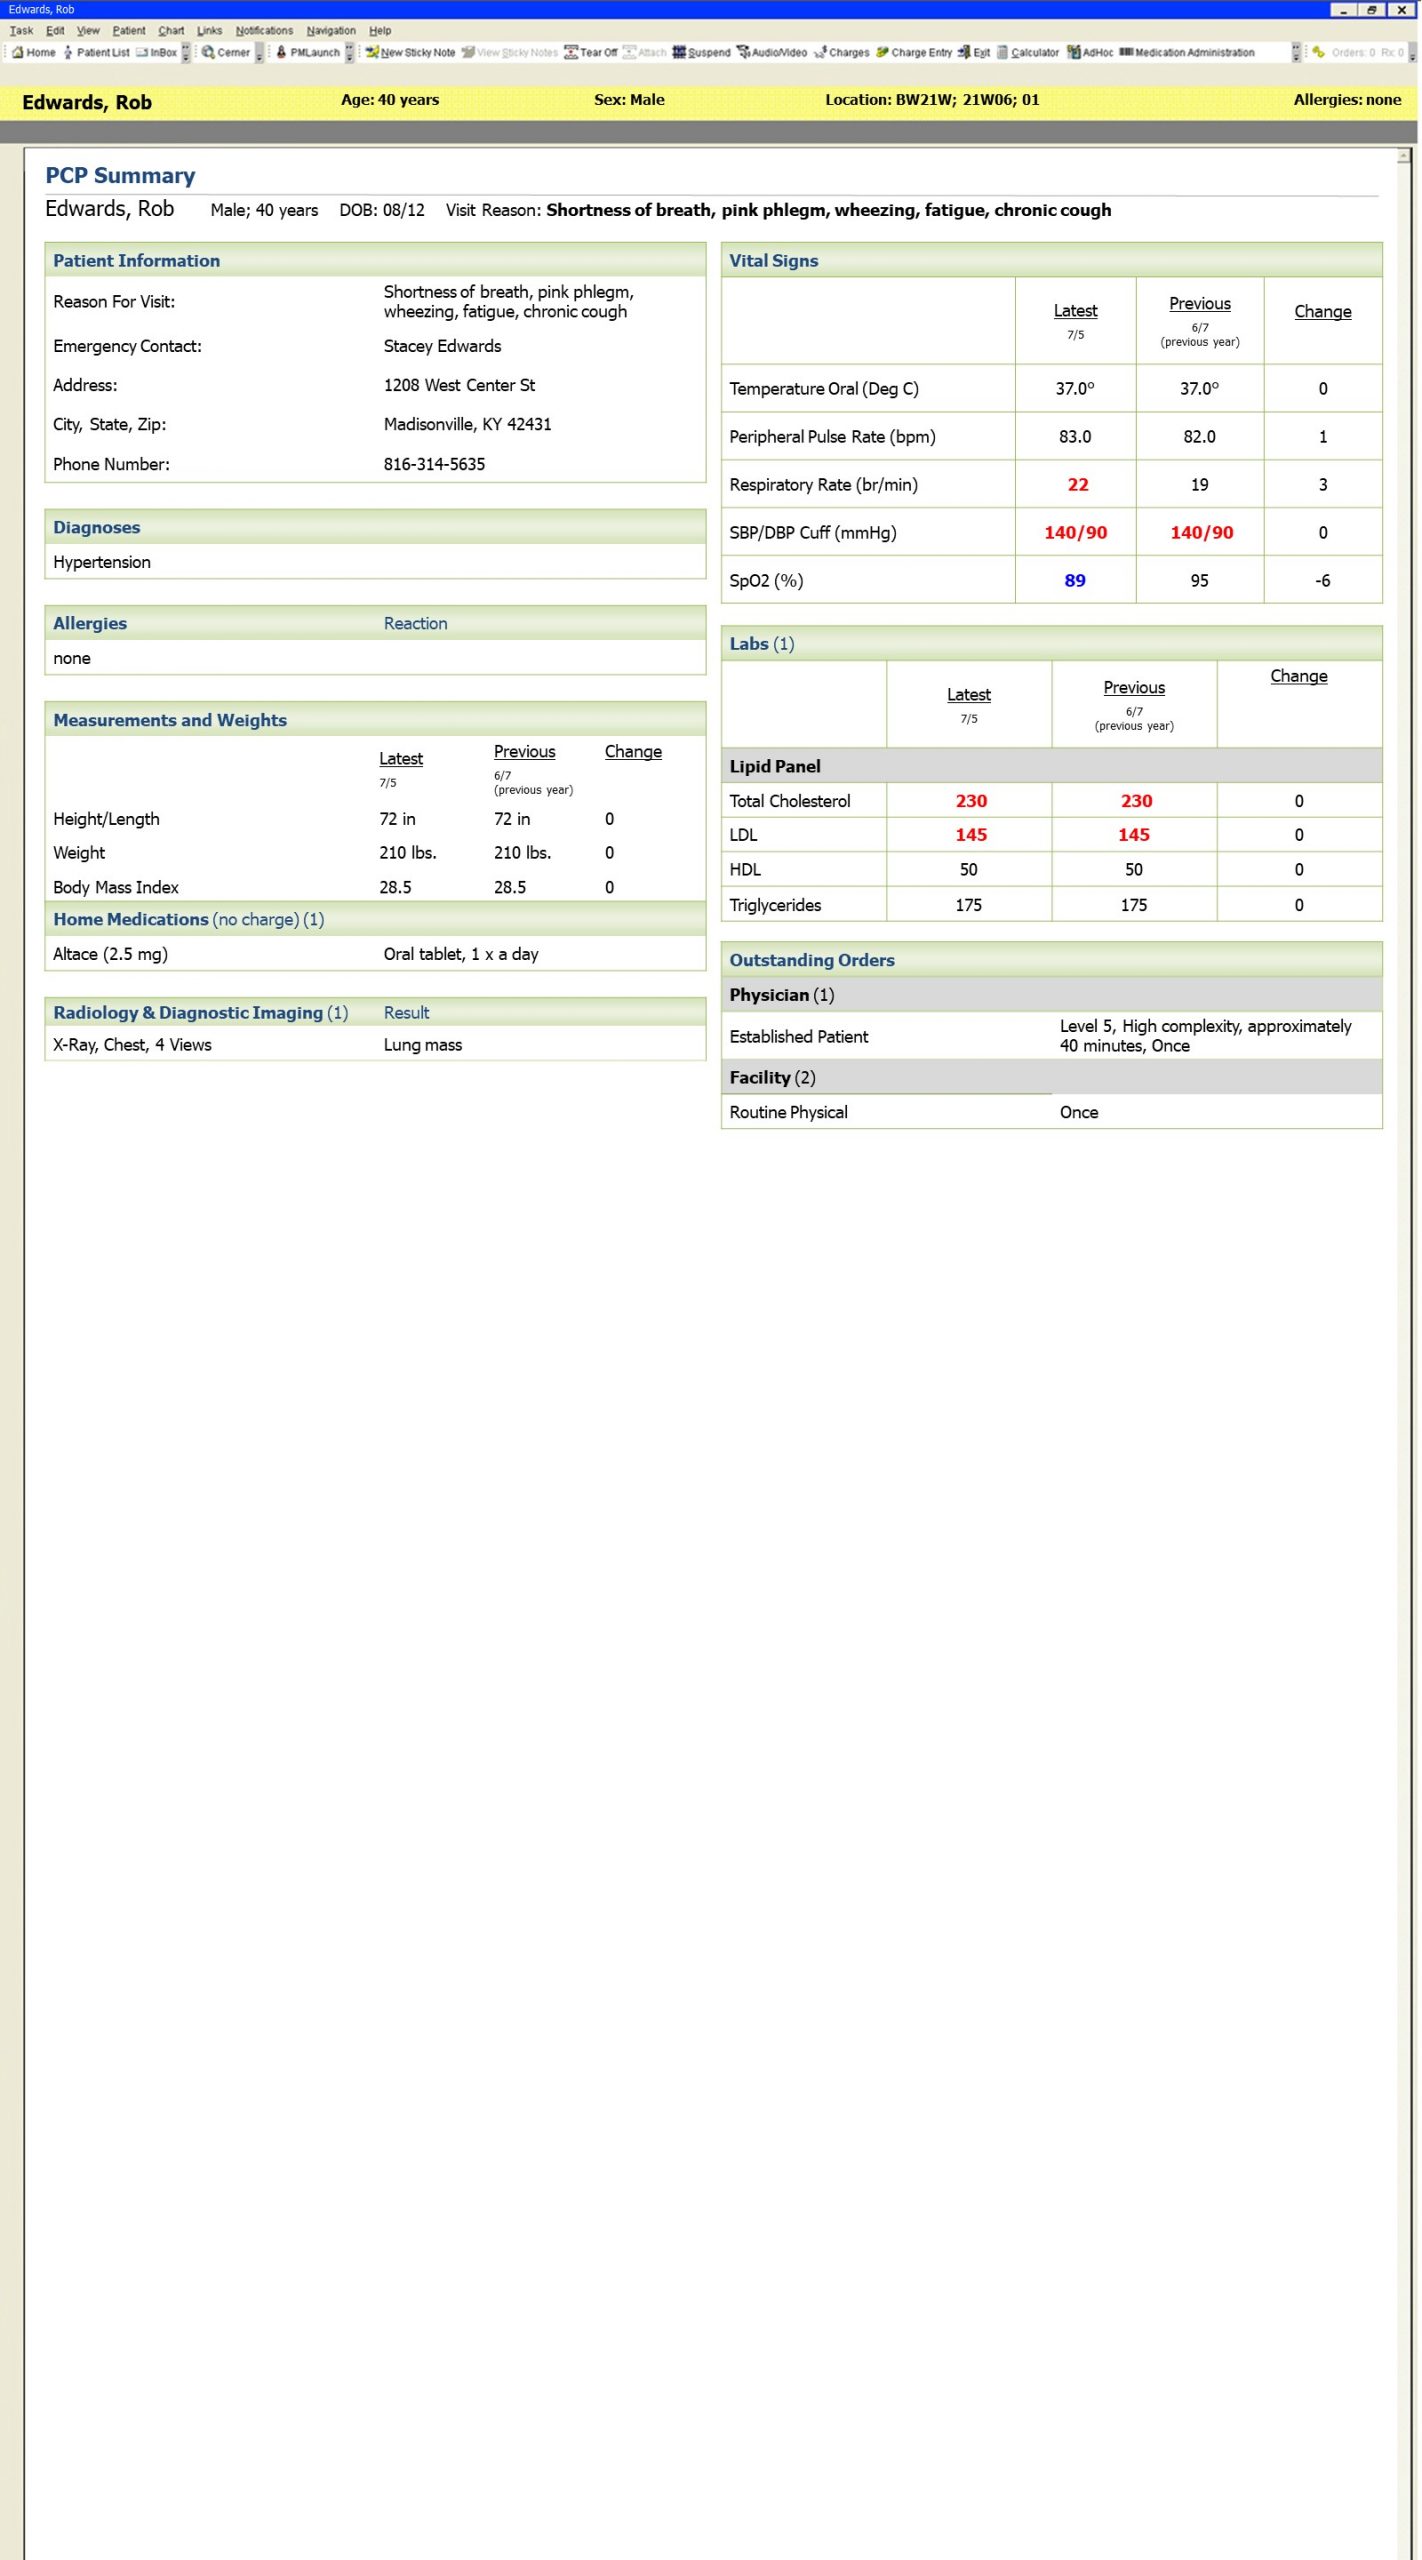Click the Home toolbar icon
This screenshot has height=2560, width=1422.
33,52
